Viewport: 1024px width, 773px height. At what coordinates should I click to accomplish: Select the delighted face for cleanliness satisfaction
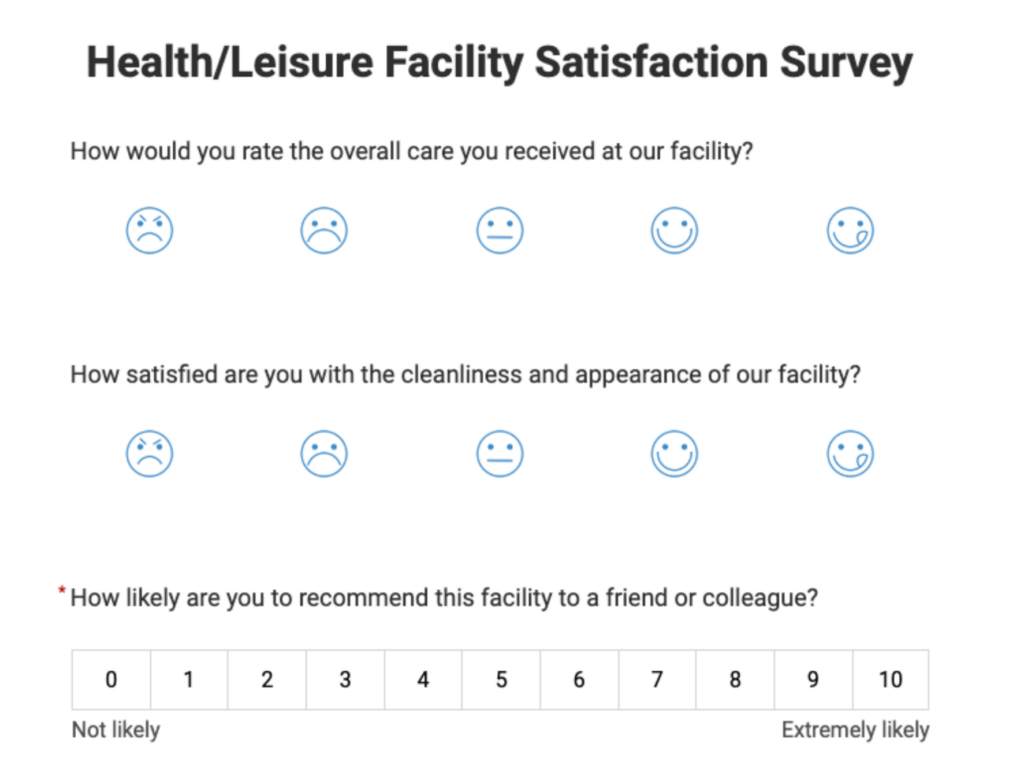[x=849, y=452]
